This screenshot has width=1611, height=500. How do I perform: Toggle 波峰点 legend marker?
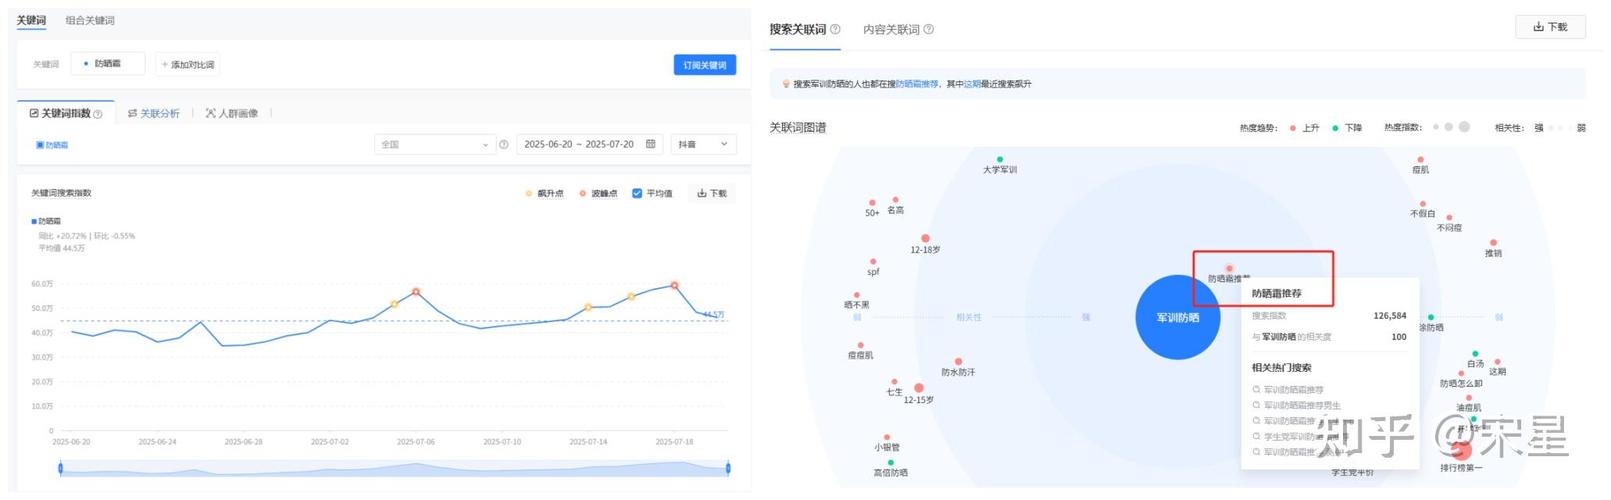coord(583,193)
